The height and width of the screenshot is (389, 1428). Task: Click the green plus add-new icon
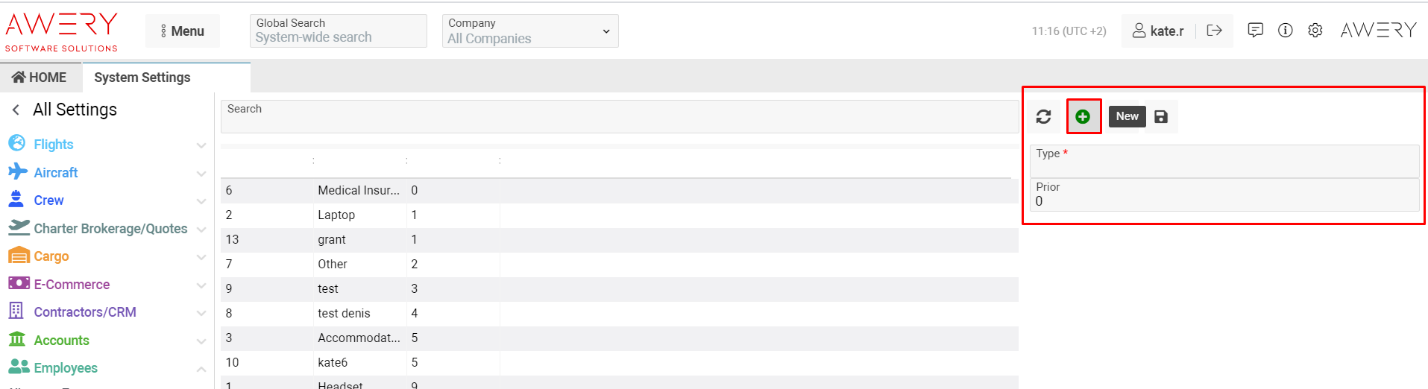1083,117
